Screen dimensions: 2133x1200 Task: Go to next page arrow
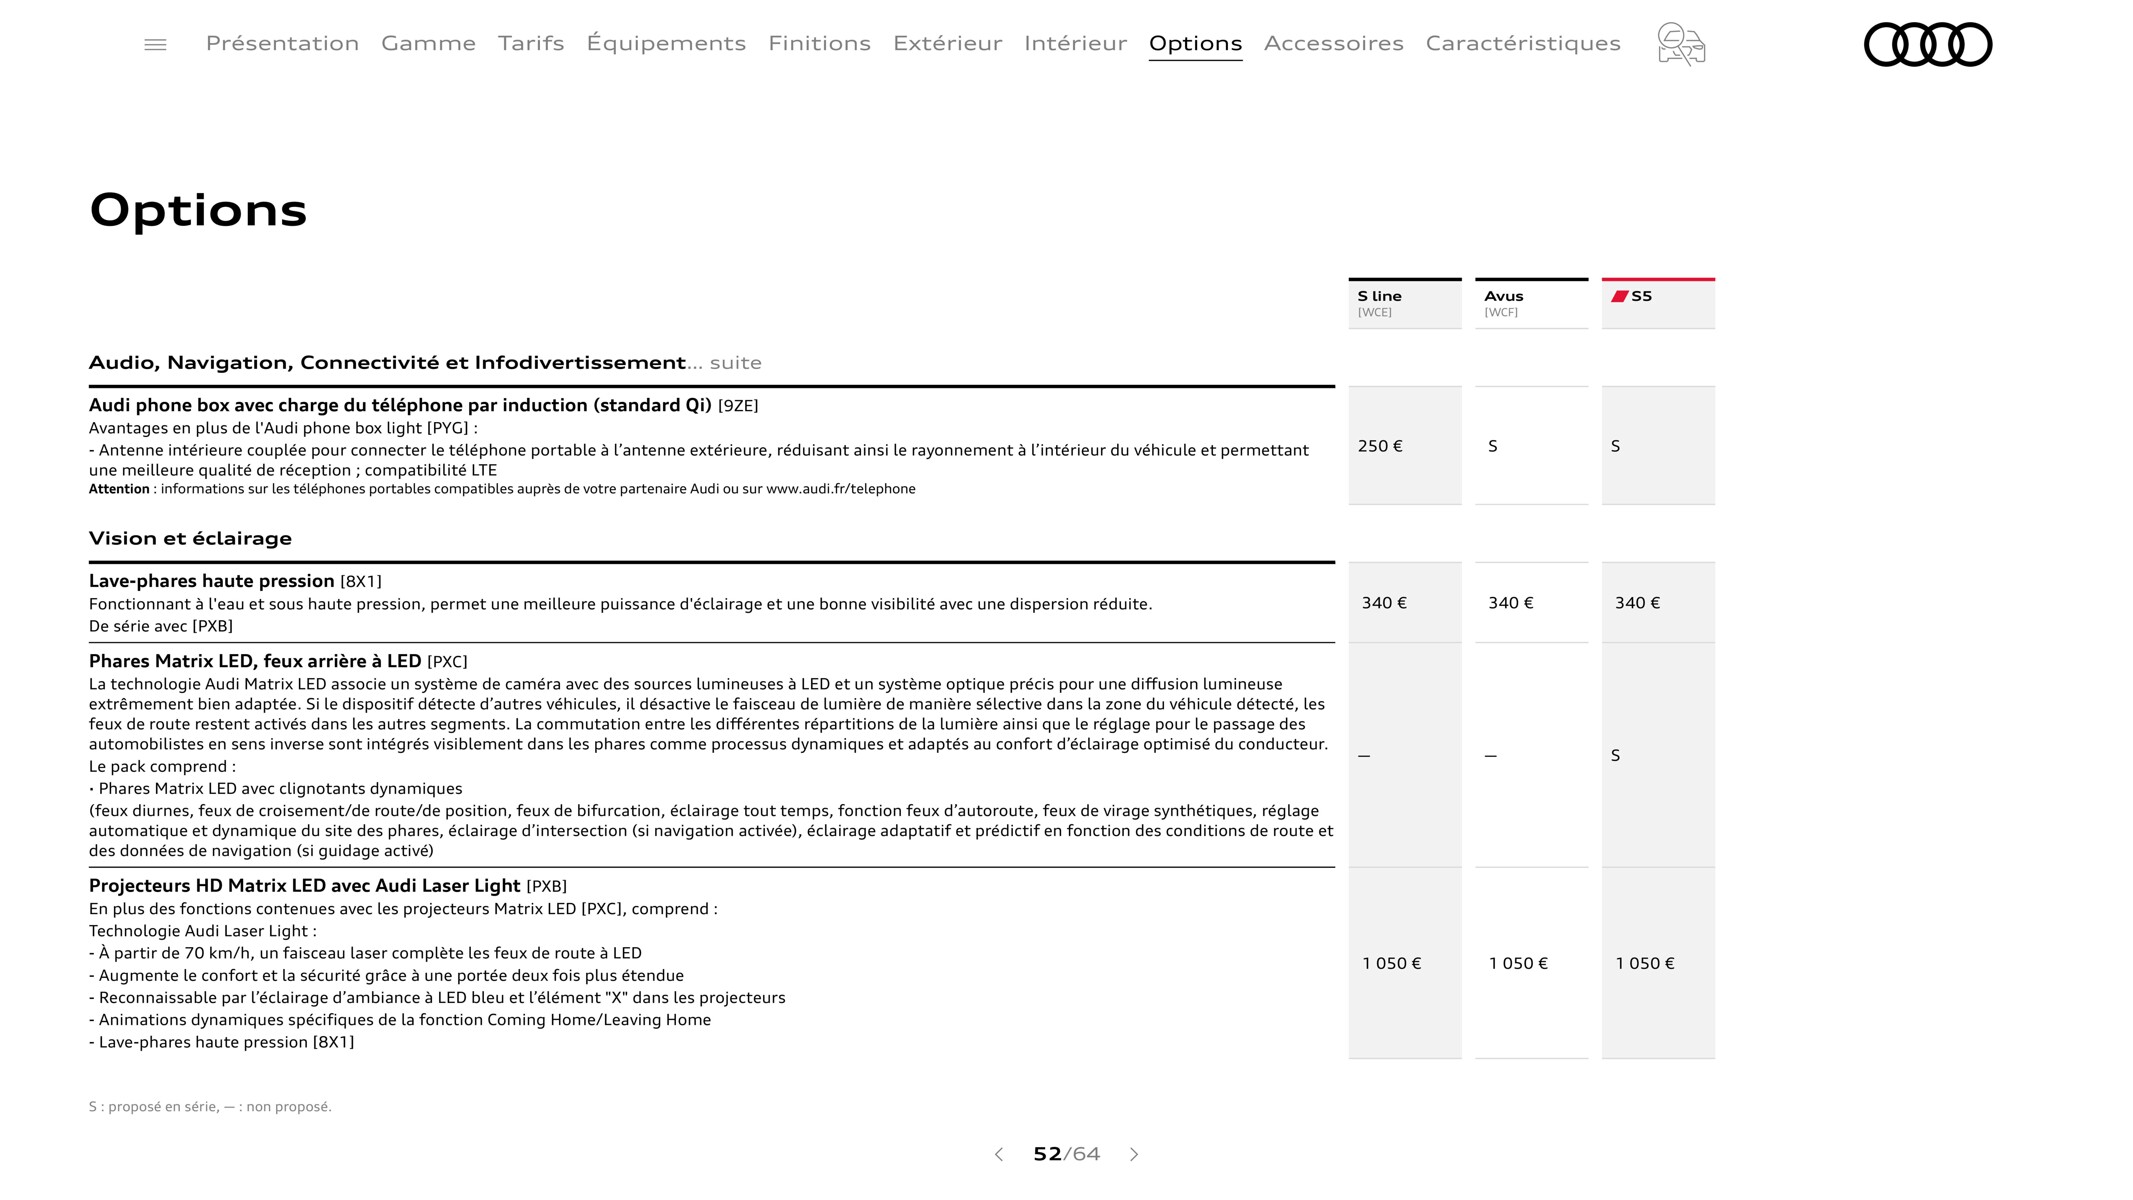[1134, 1154]
